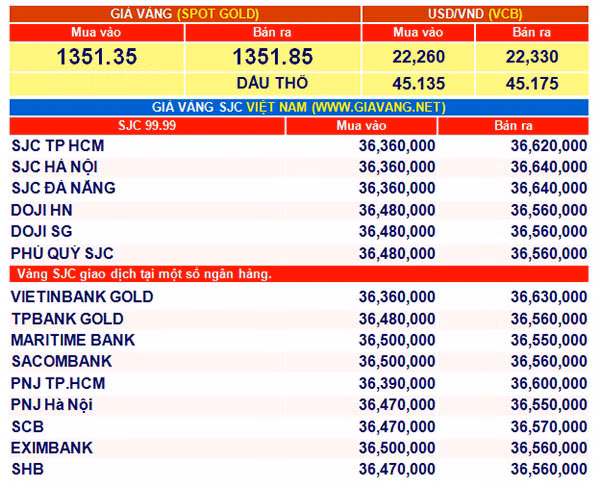600x488 pixels.
Task: Click EXIMBANK buy price 36,500,000
Action: tap(397, 448)
